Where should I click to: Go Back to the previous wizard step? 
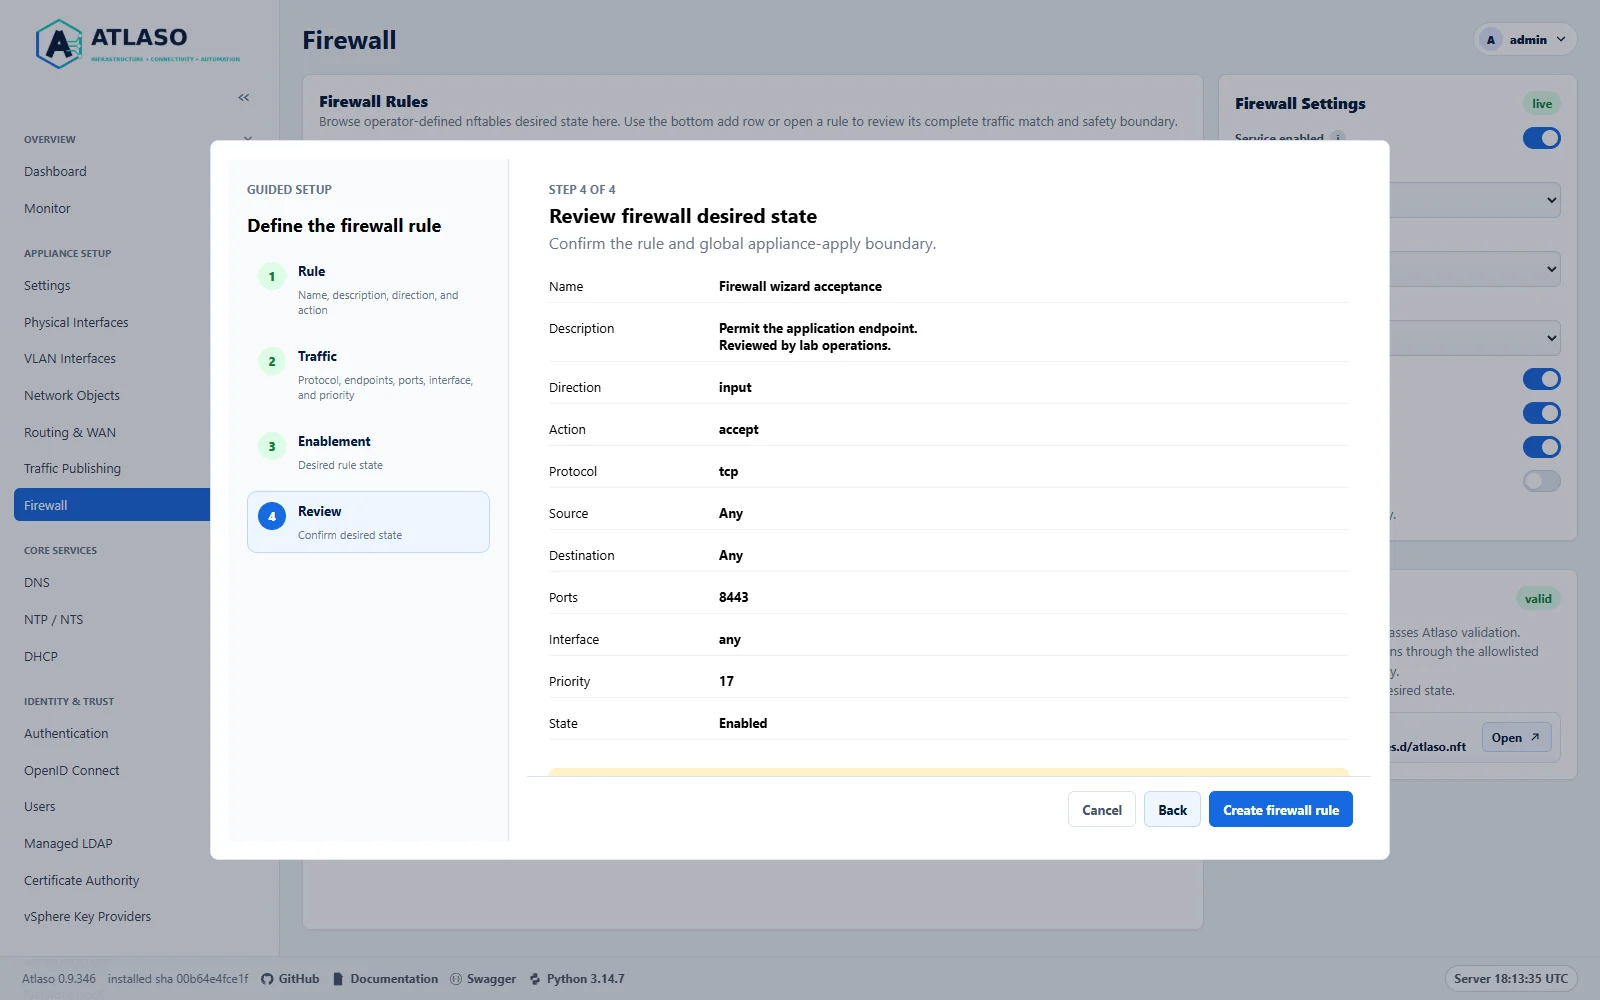coord(1172,810)
